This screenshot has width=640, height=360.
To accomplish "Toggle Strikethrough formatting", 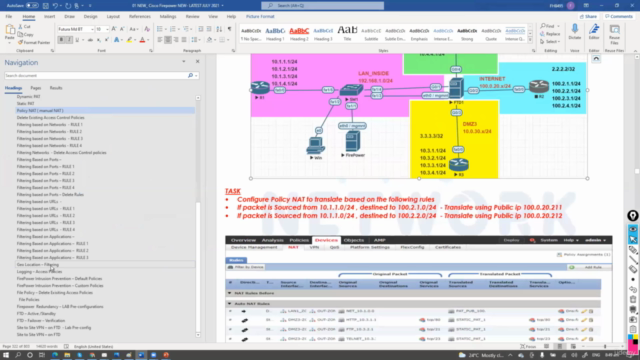I will pyautogui.click(x=90, y=40).
